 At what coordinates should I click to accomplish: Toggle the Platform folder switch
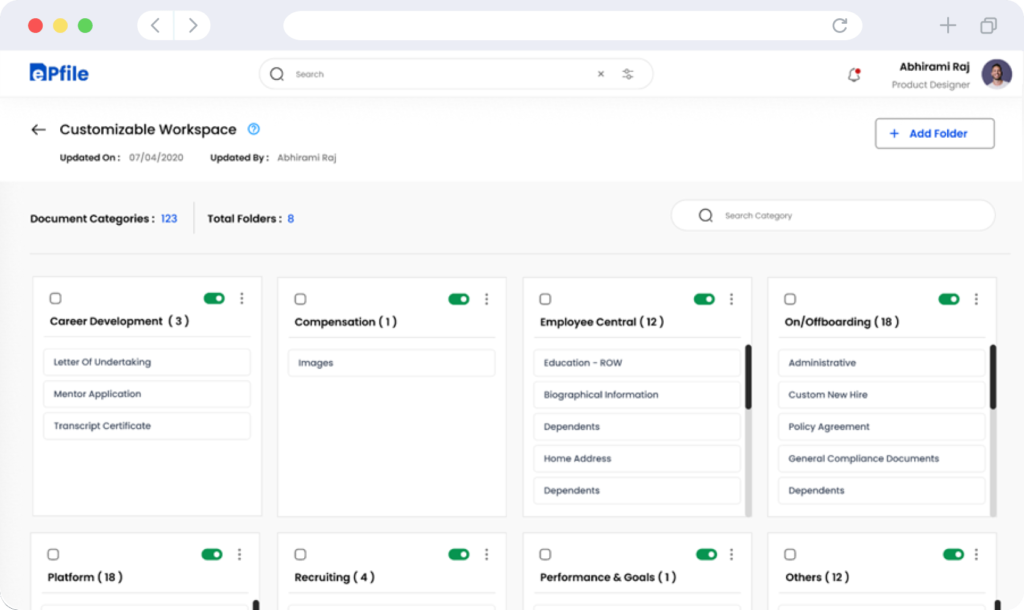tap(211, 553)
